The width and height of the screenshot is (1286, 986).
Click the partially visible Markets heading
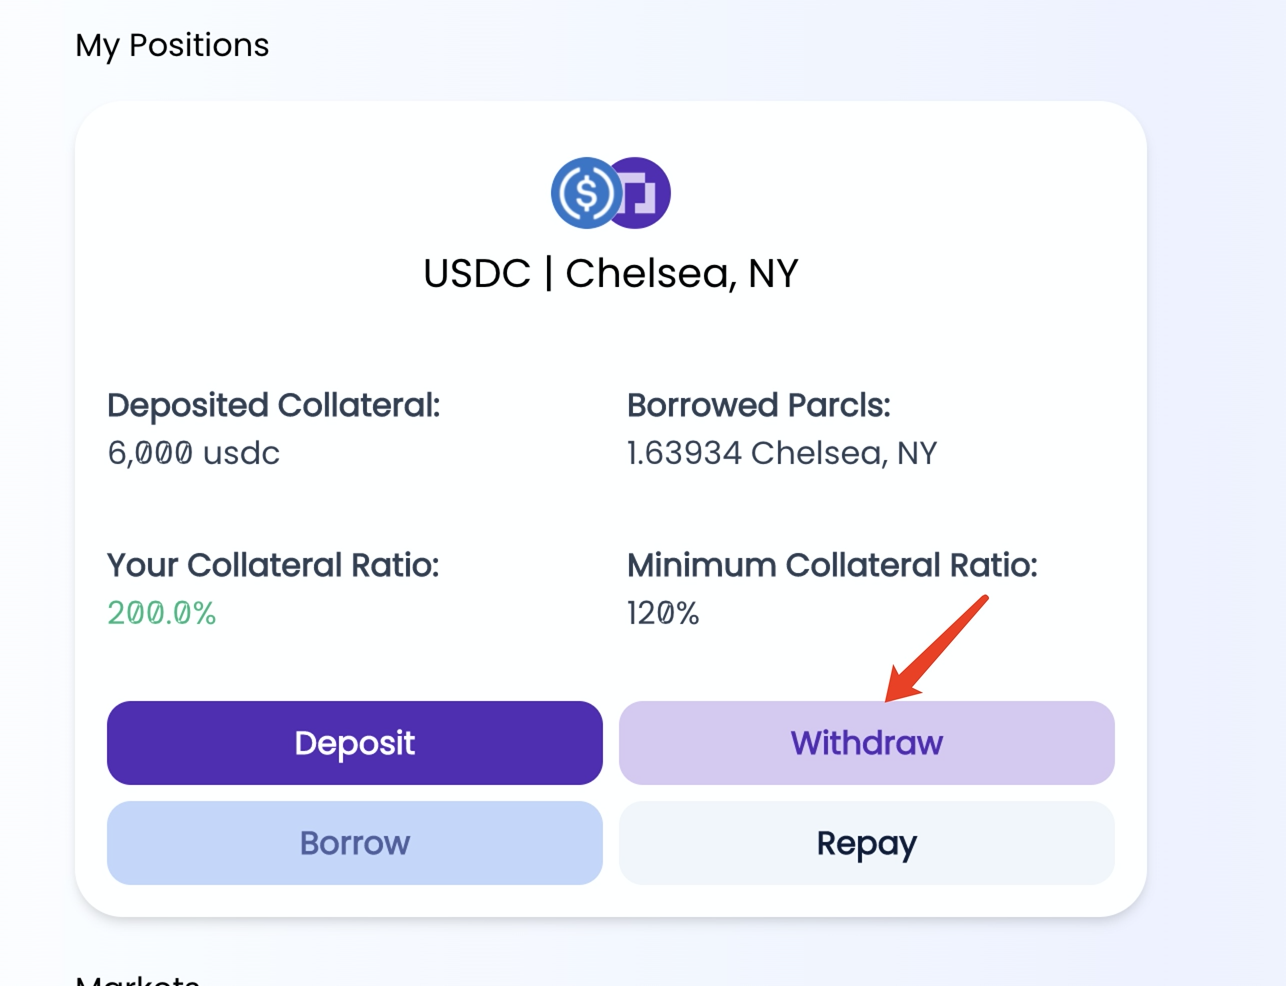[138, 979]
